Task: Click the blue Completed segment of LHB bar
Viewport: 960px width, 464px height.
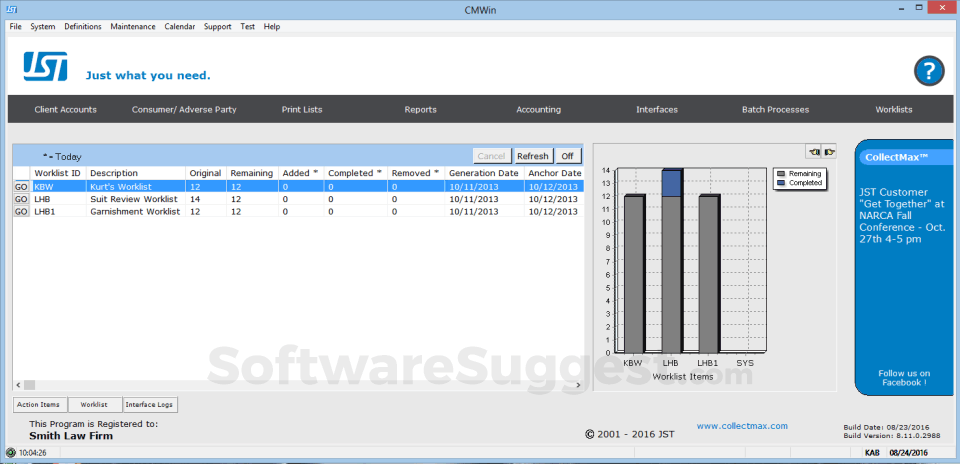Action: (x=672, y=183)
